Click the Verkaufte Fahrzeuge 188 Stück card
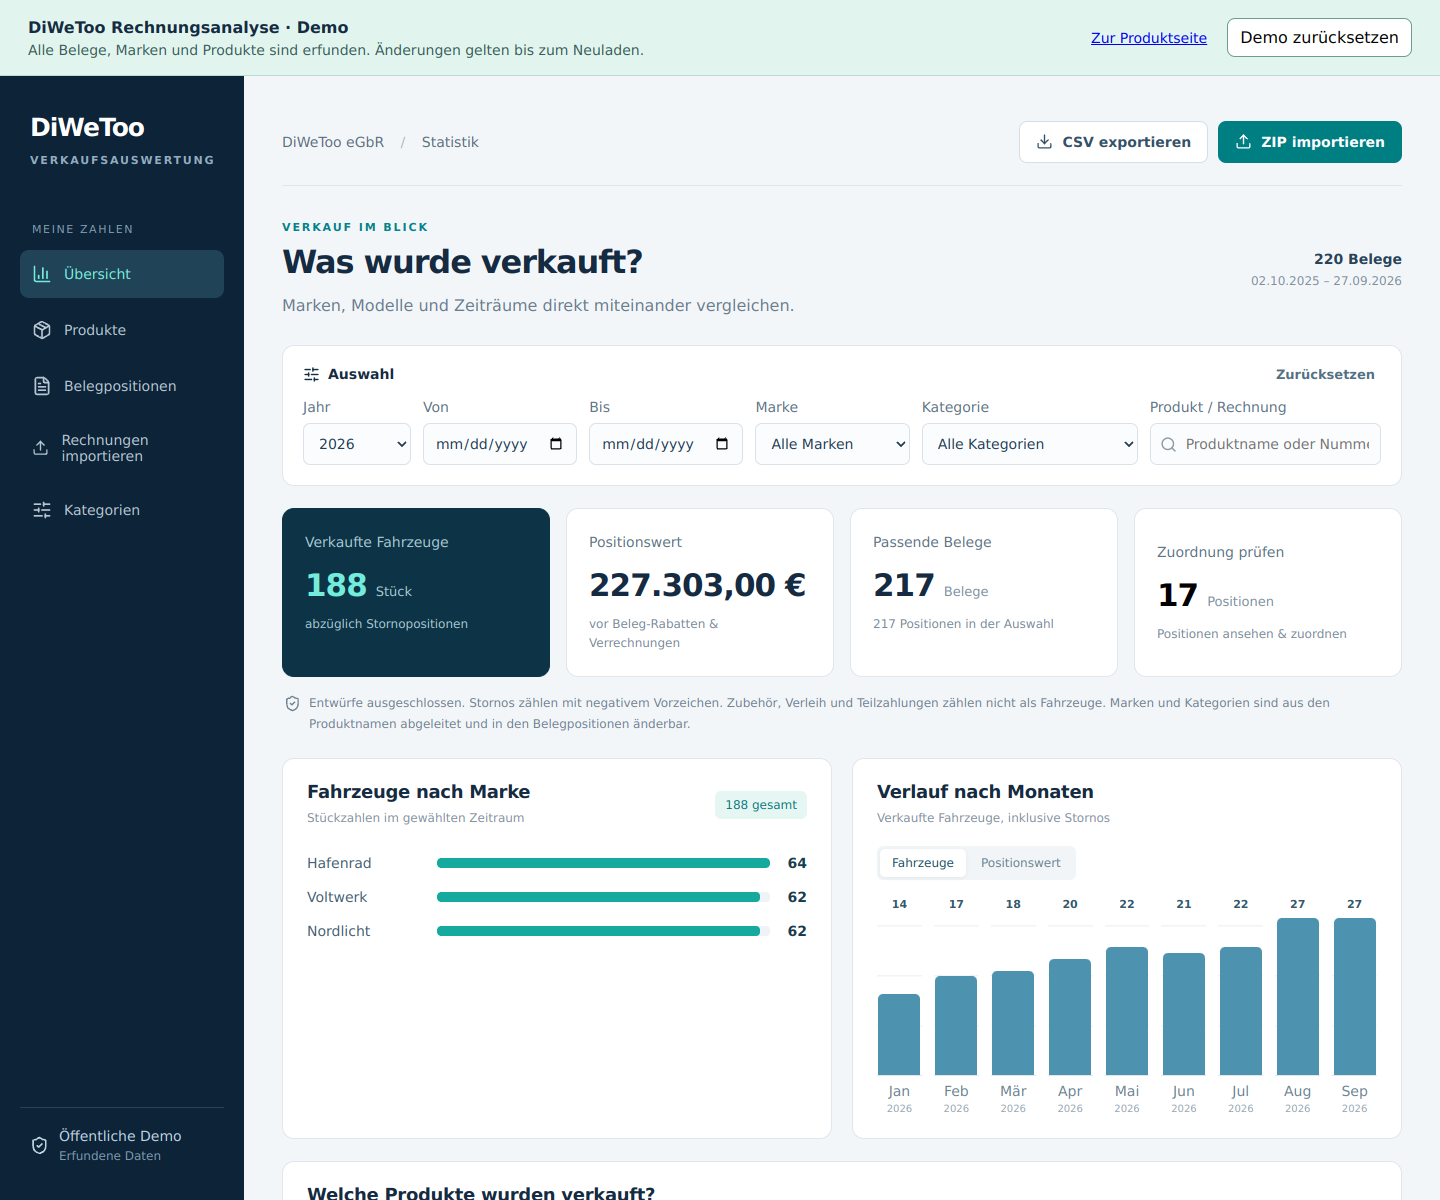Viewport: 1440px width, 1200px height. pos(416,592)
